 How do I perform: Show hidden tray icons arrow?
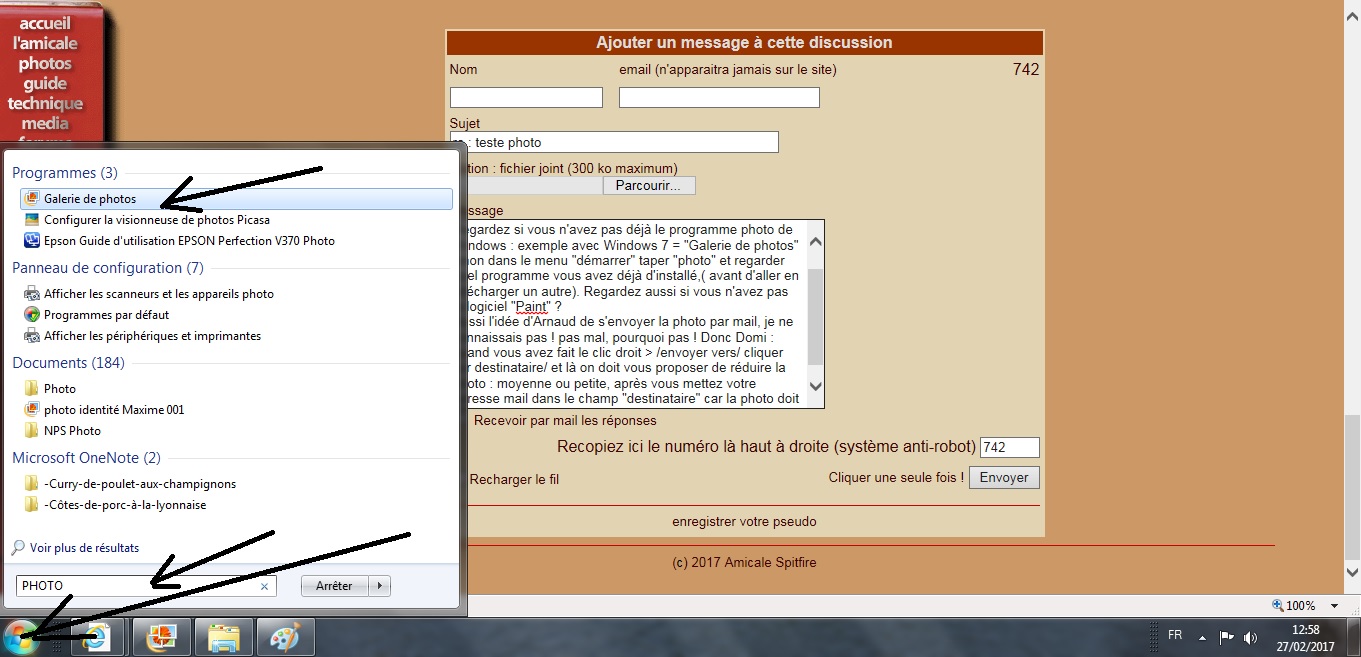click(x=1201, y=637)
